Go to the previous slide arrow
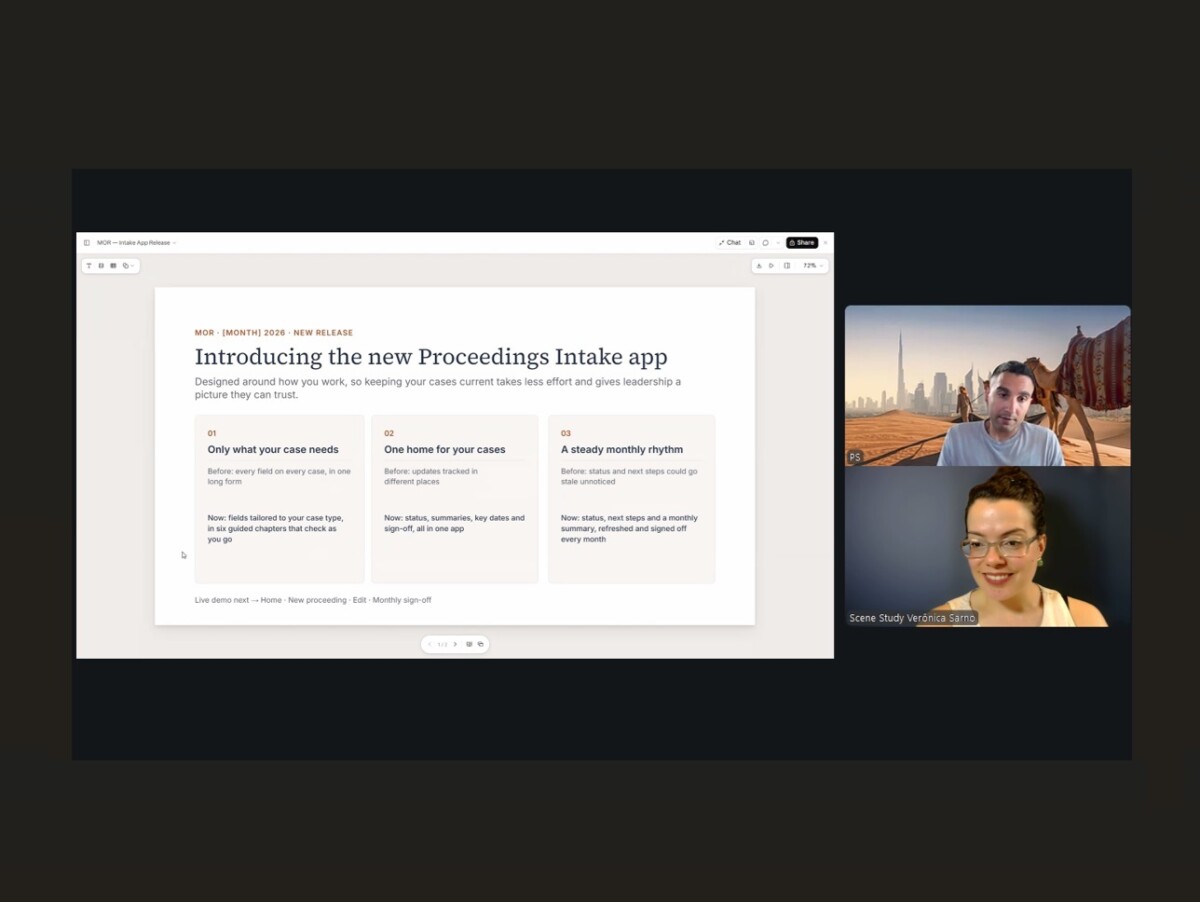Screen dimensions: 1200x902 [430, 644]
